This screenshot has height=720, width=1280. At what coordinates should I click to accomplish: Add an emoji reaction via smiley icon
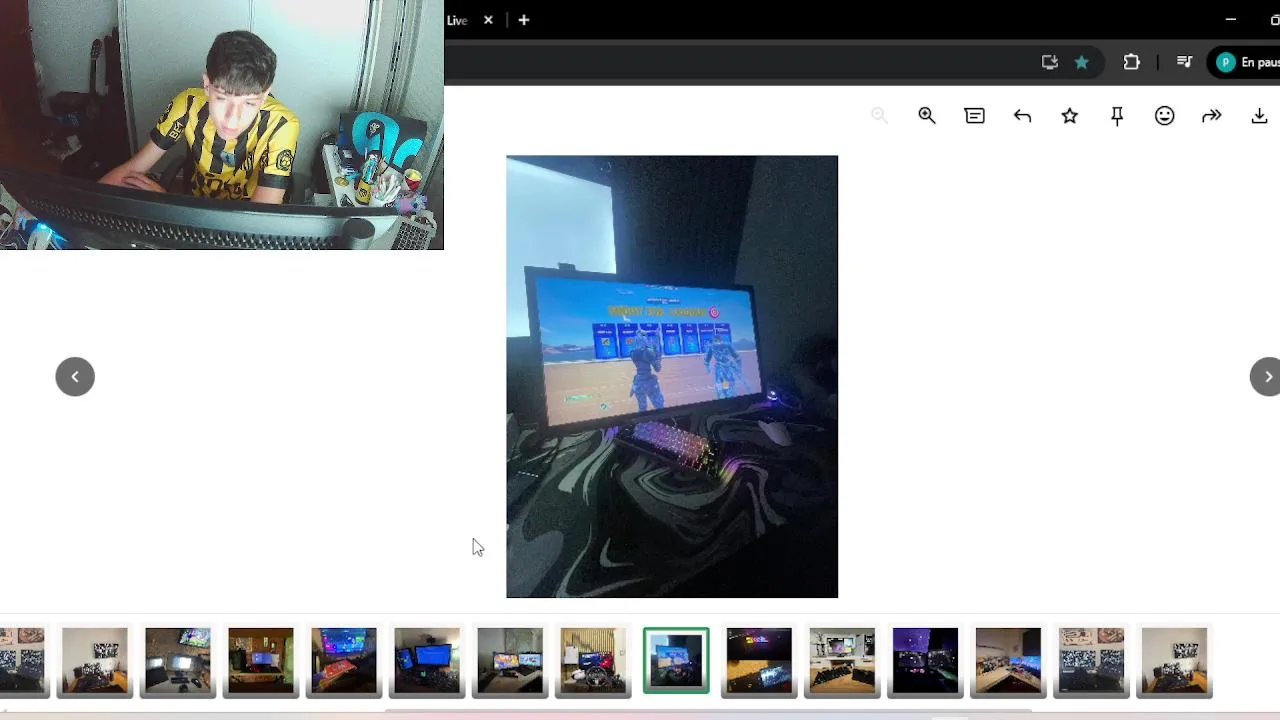coord(1164,116)
